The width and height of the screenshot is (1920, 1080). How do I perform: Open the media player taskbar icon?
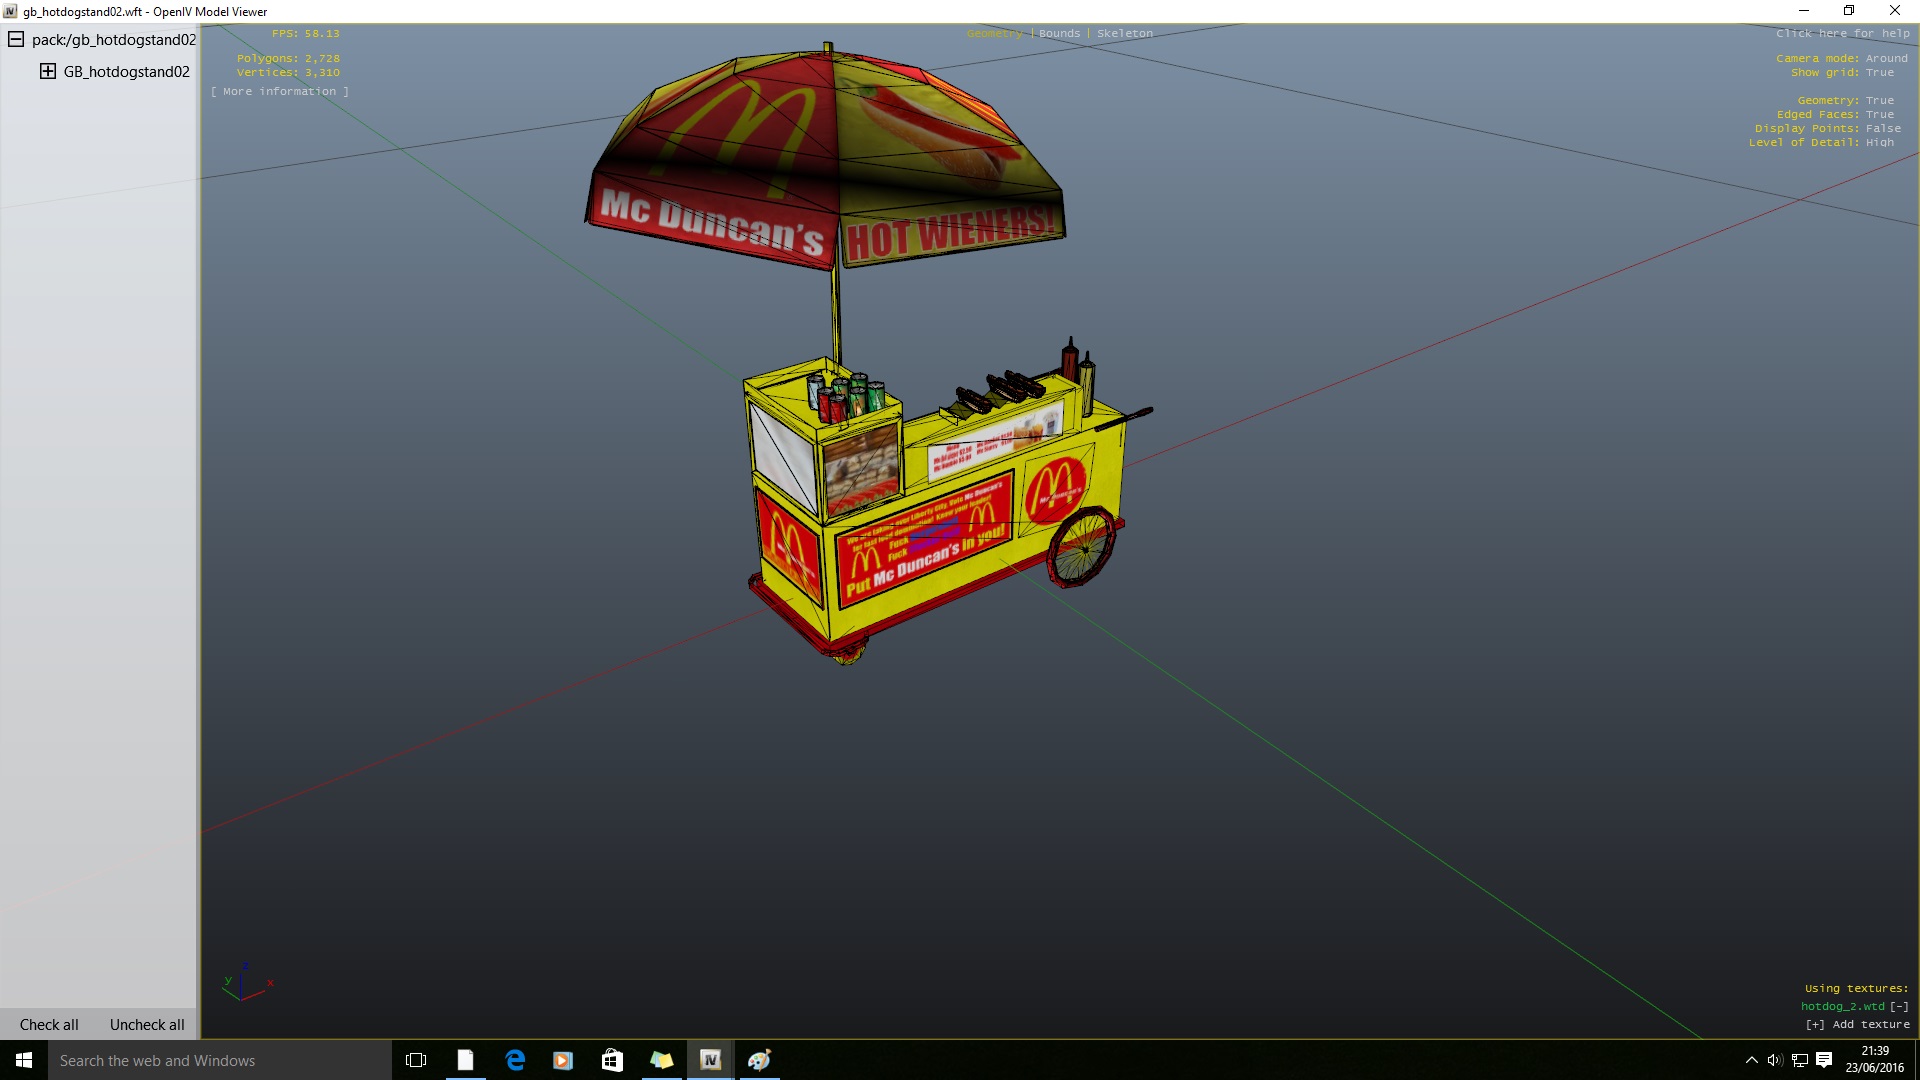coord(563,1060)
